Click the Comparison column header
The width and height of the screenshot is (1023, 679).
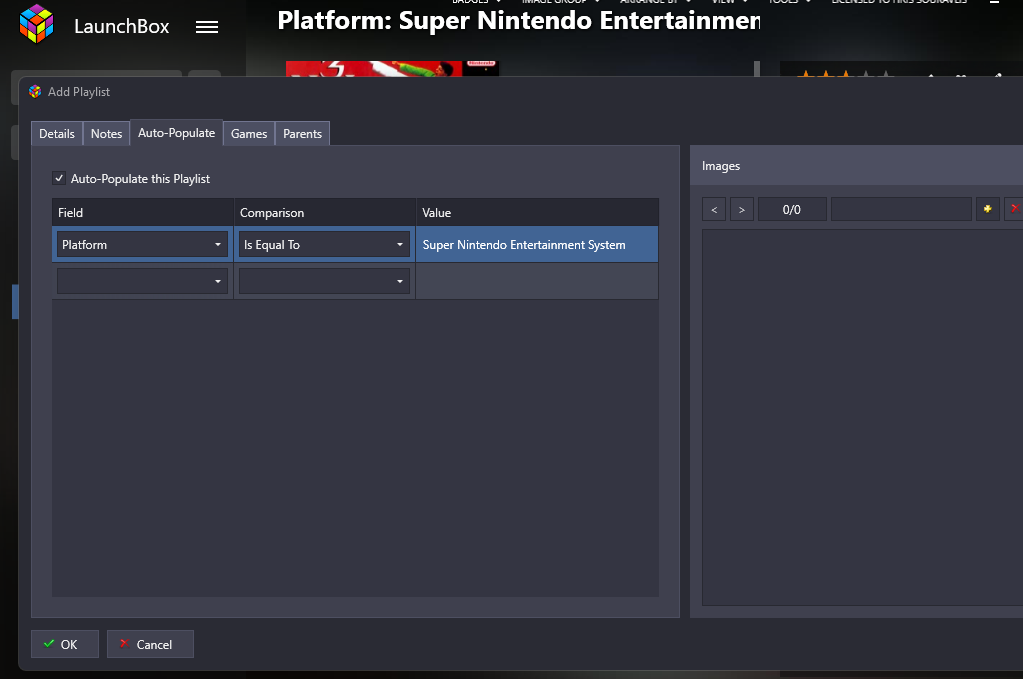325,213
